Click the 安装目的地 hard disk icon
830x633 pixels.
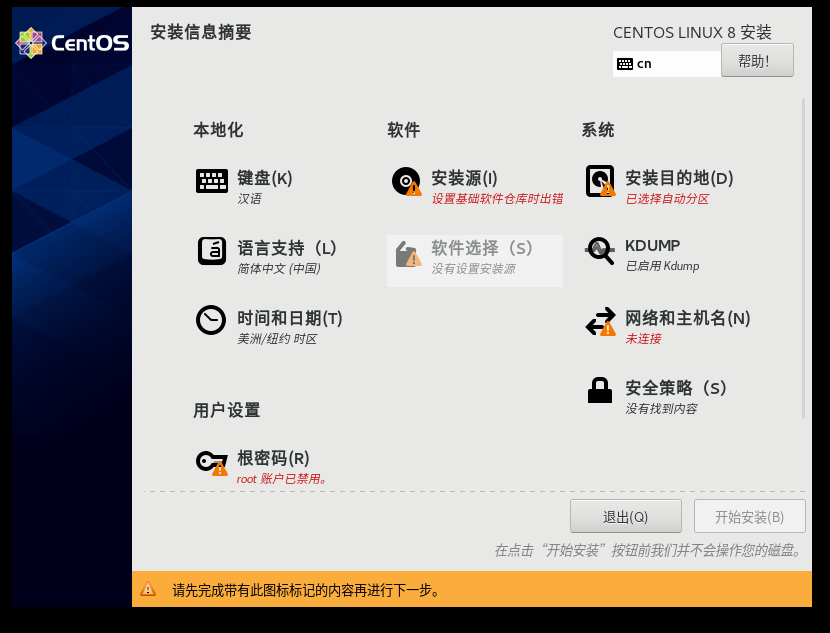[x=600, y=181]
